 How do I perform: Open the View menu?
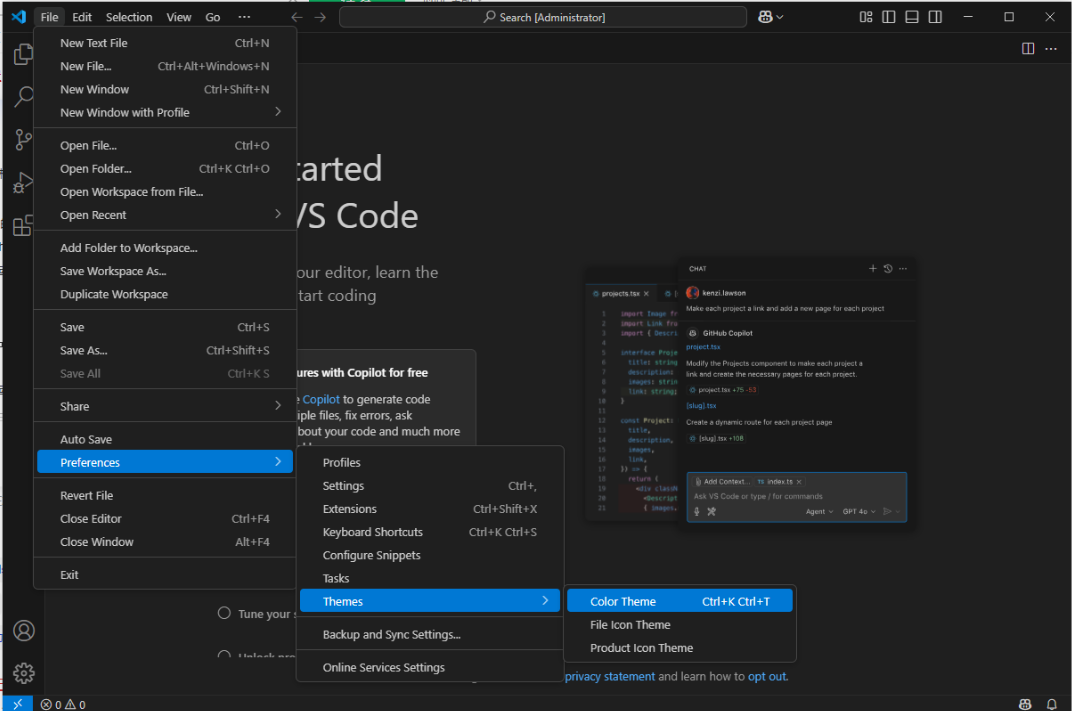point(178,17)
